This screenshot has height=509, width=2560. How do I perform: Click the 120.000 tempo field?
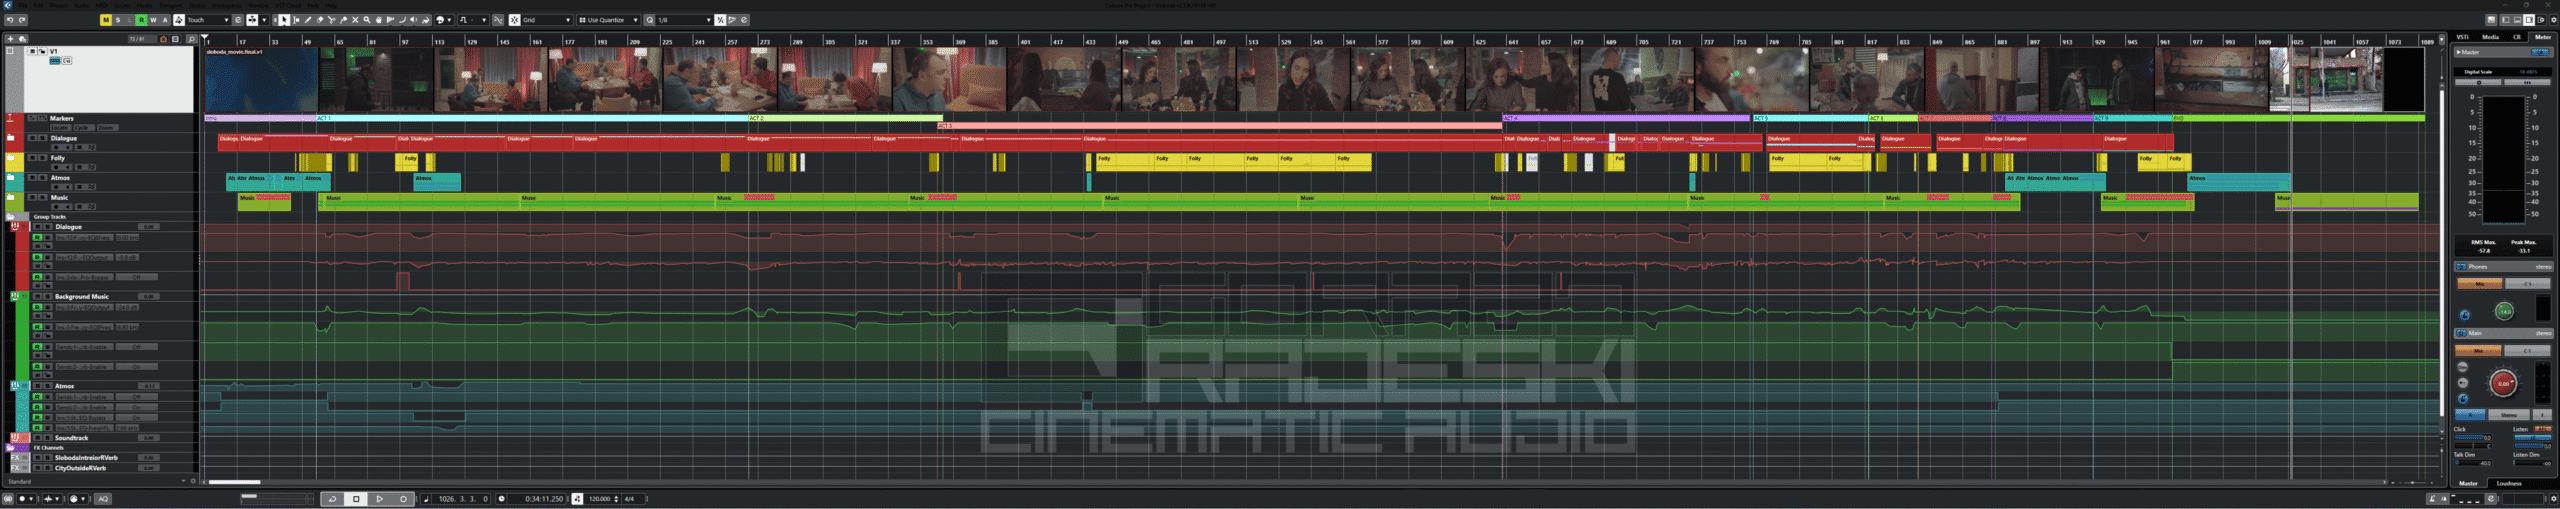coord(599,499)
